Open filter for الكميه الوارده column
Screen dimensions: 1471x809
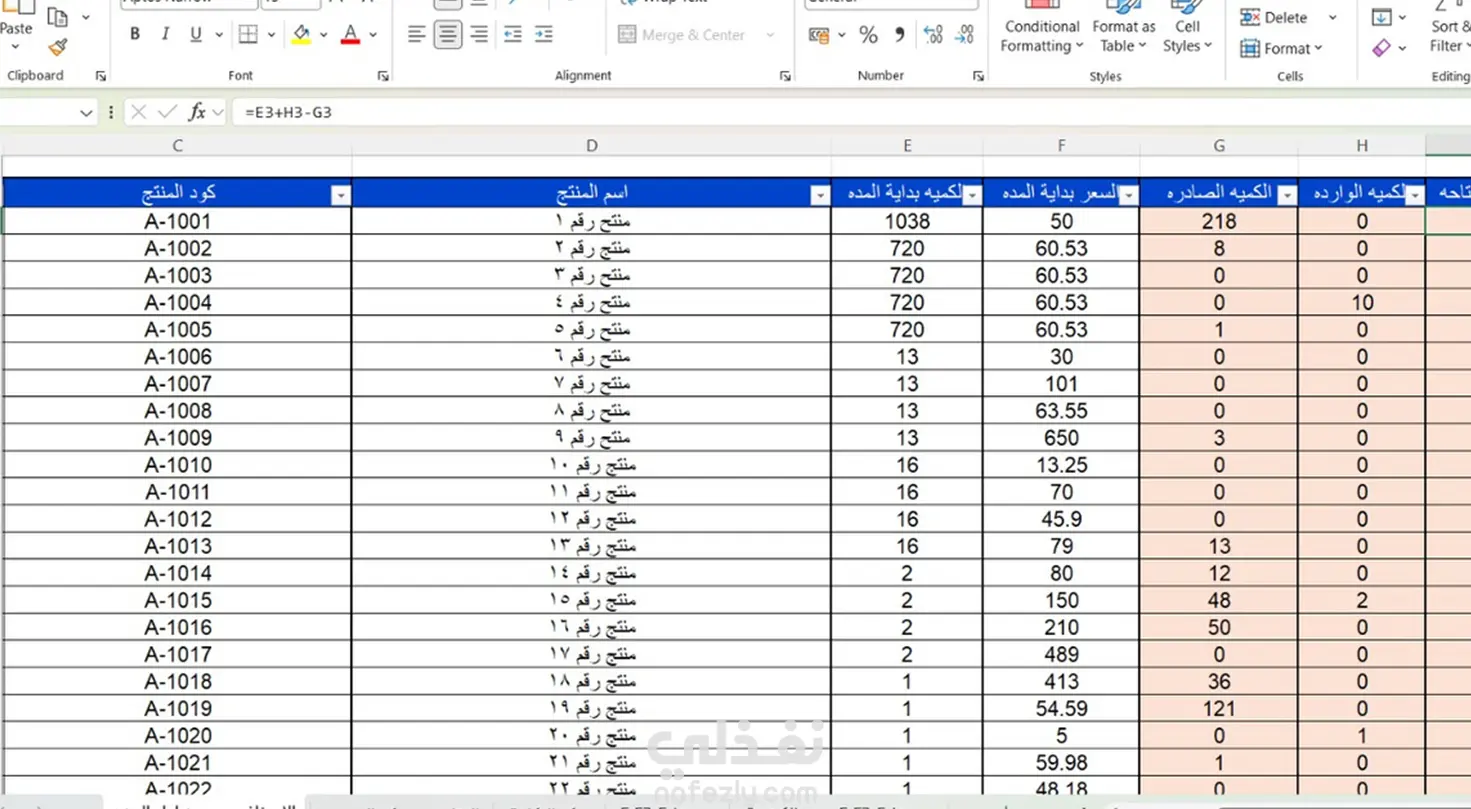pyautogui.click(x=1414, y=195)
